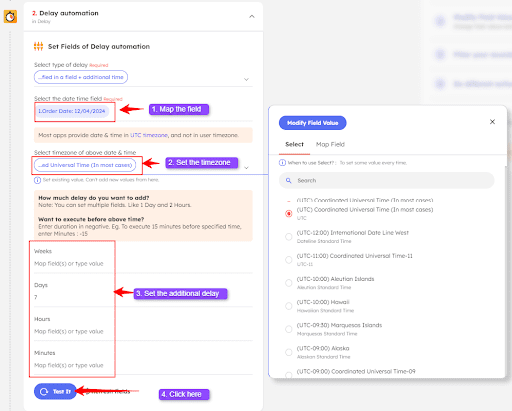Click the info icon beside Set existing value

tap(37, 180)
